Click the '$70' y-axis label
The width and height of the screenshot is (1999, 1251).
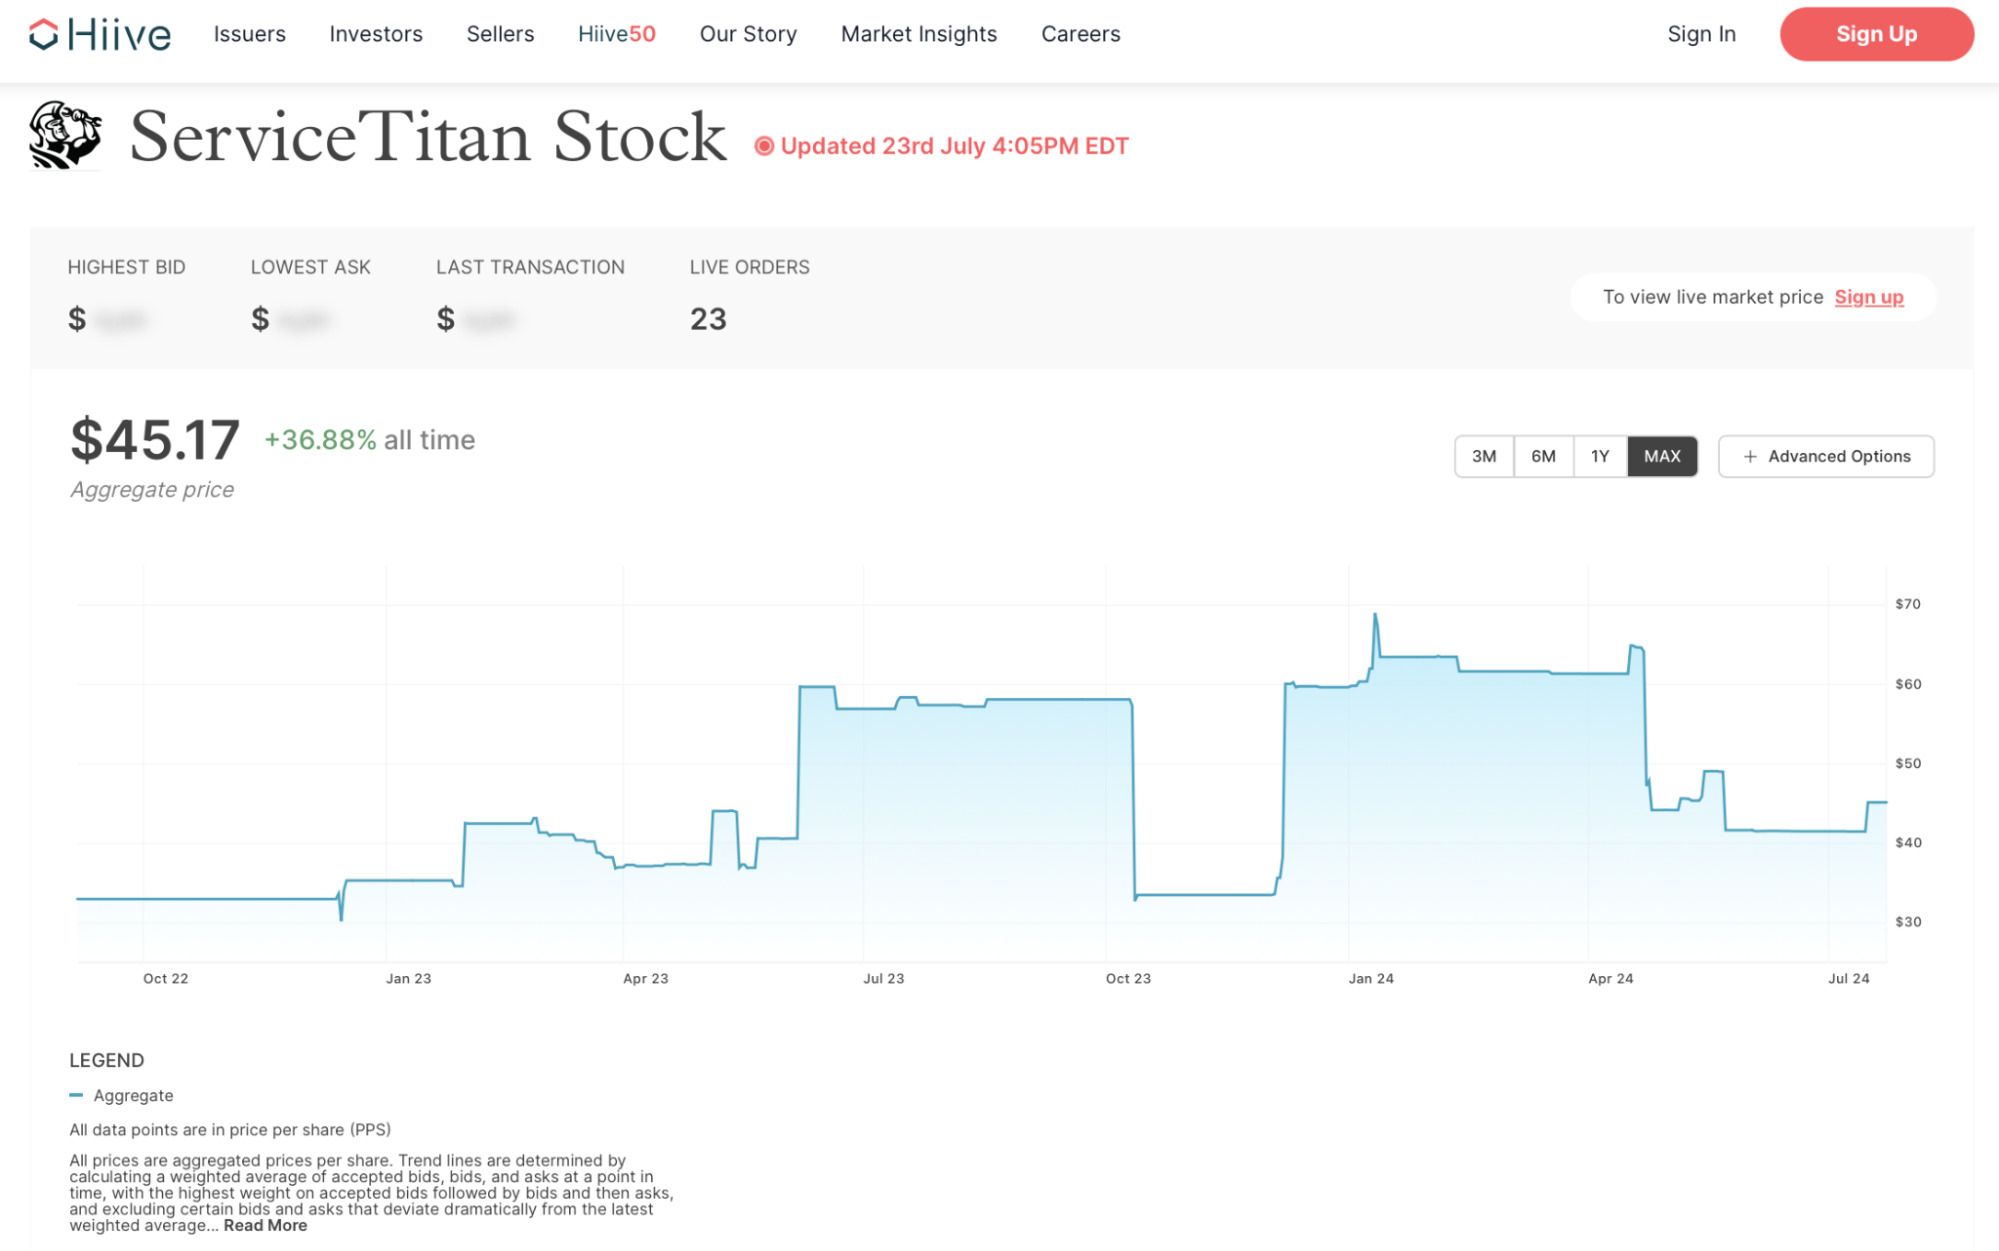click(x=1908, y=604)
